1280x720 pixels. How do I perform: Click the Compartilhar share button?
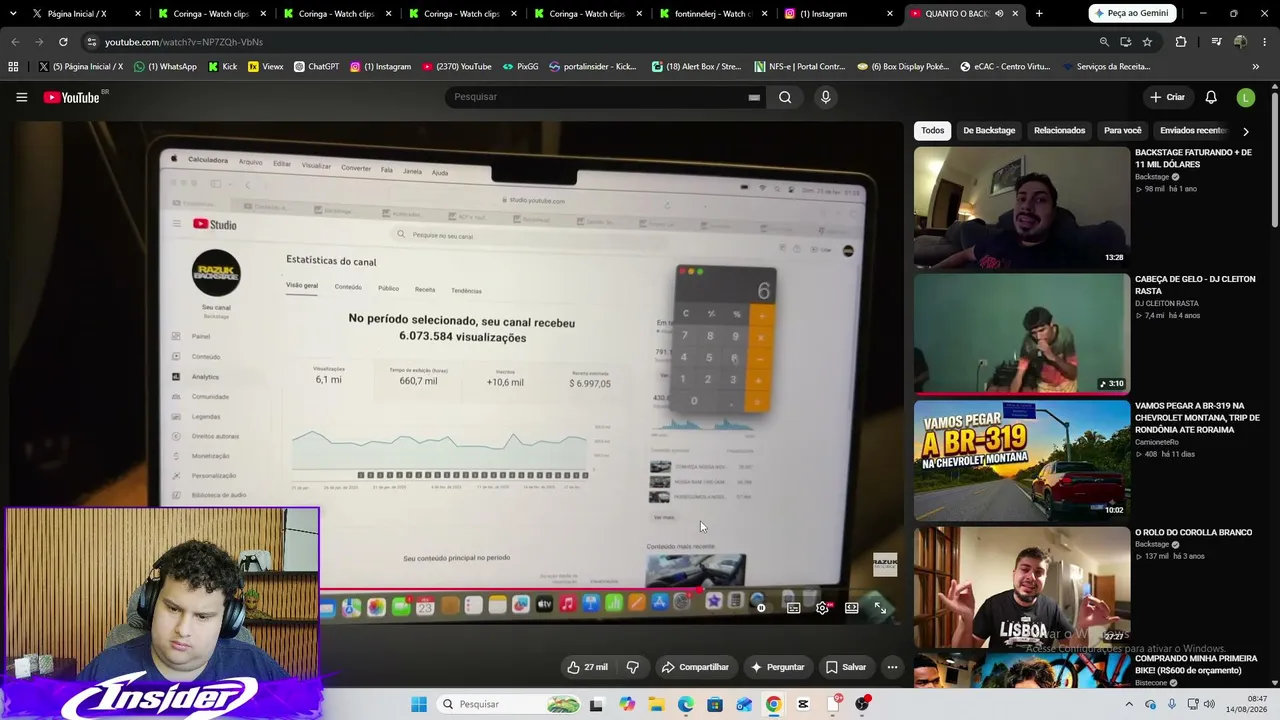tap(695, 667)
